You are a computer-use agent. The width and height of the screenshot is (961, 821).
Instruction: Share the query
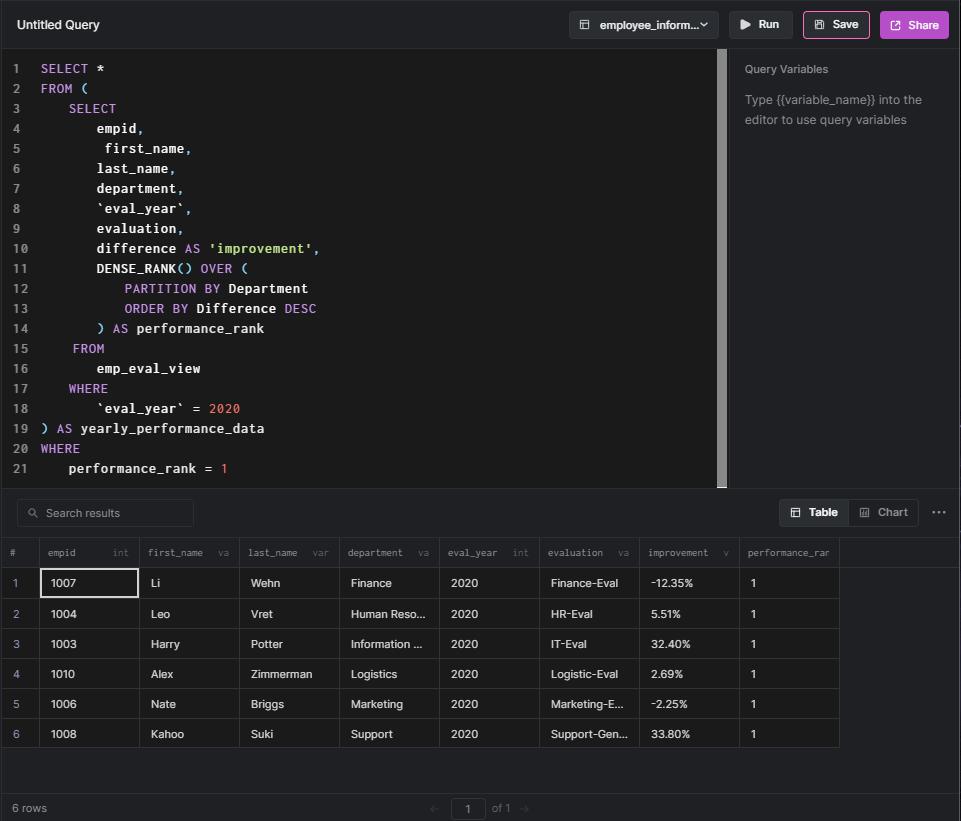click(914, 25)
